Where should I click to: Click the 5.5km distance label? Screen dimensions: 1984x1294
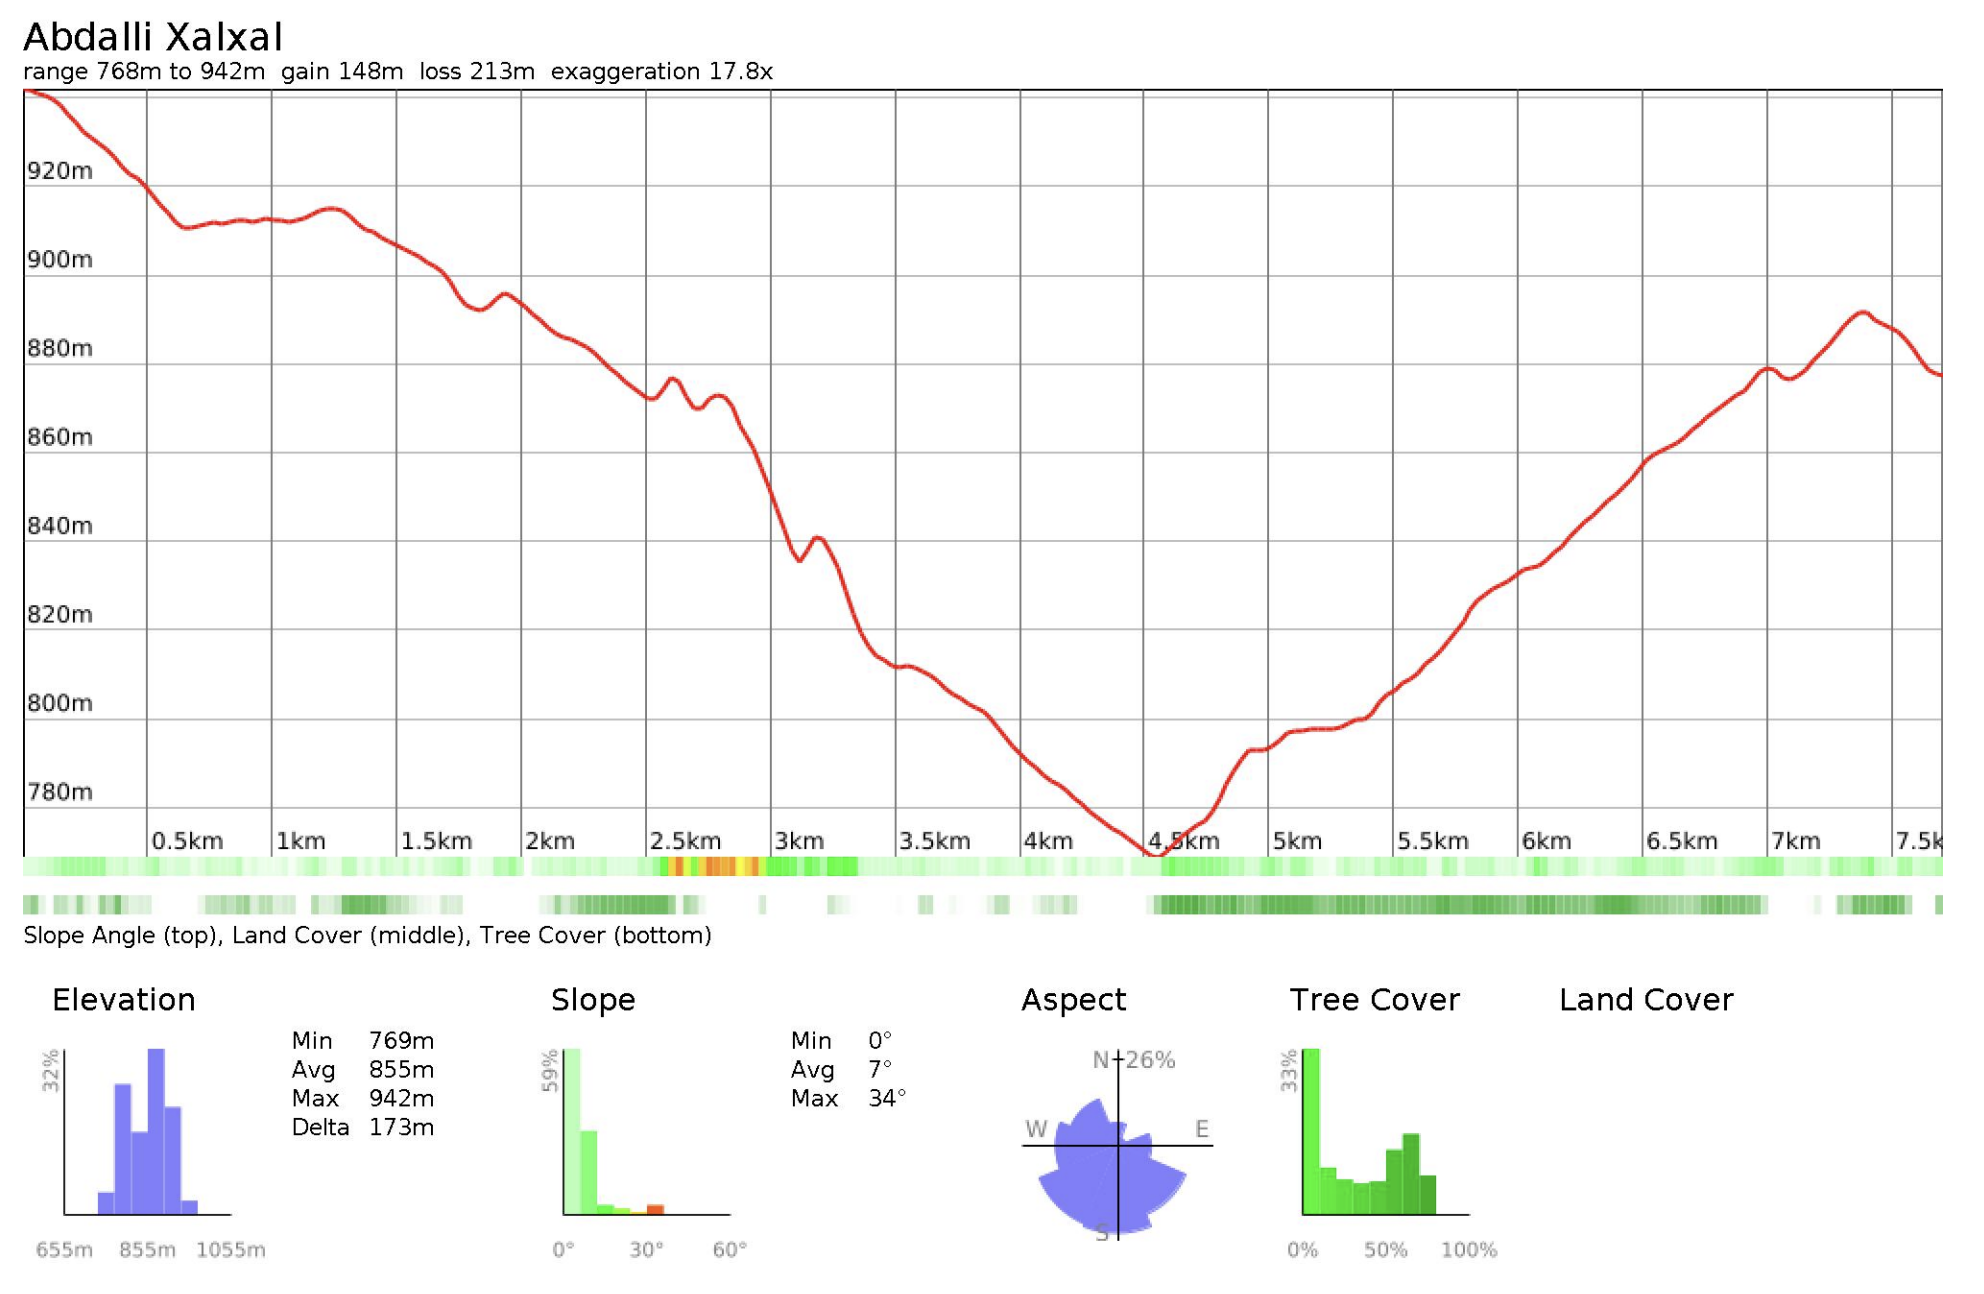pos(1434,842)
